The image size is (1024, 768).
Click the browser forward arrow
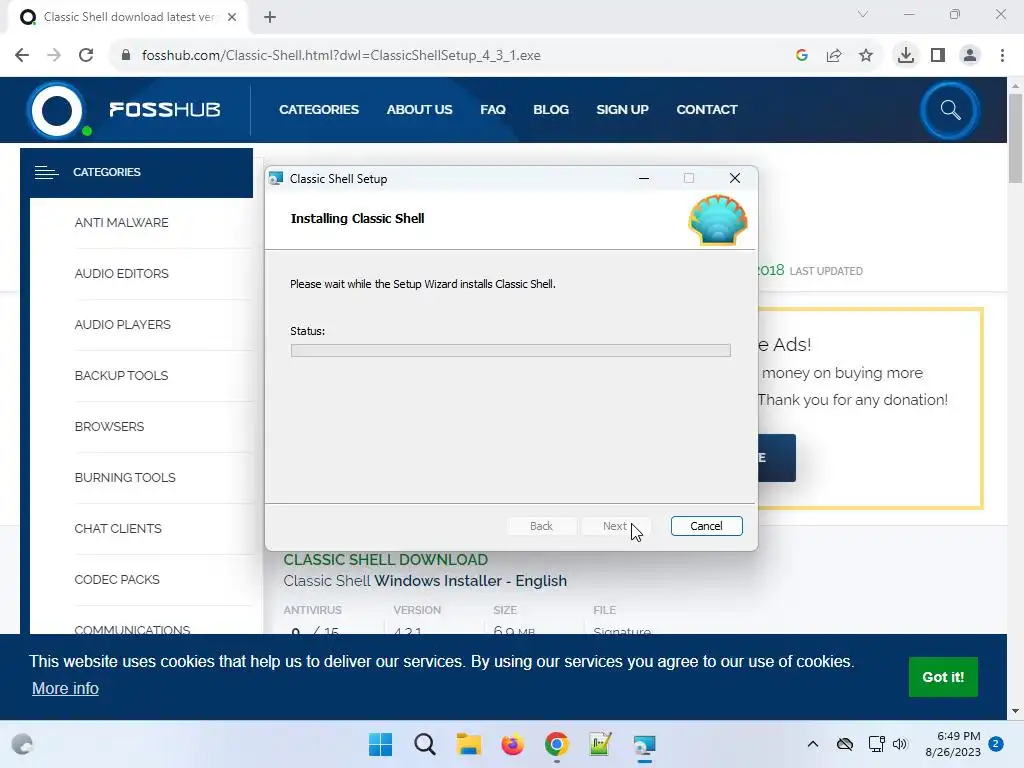[x=54, y=55]
